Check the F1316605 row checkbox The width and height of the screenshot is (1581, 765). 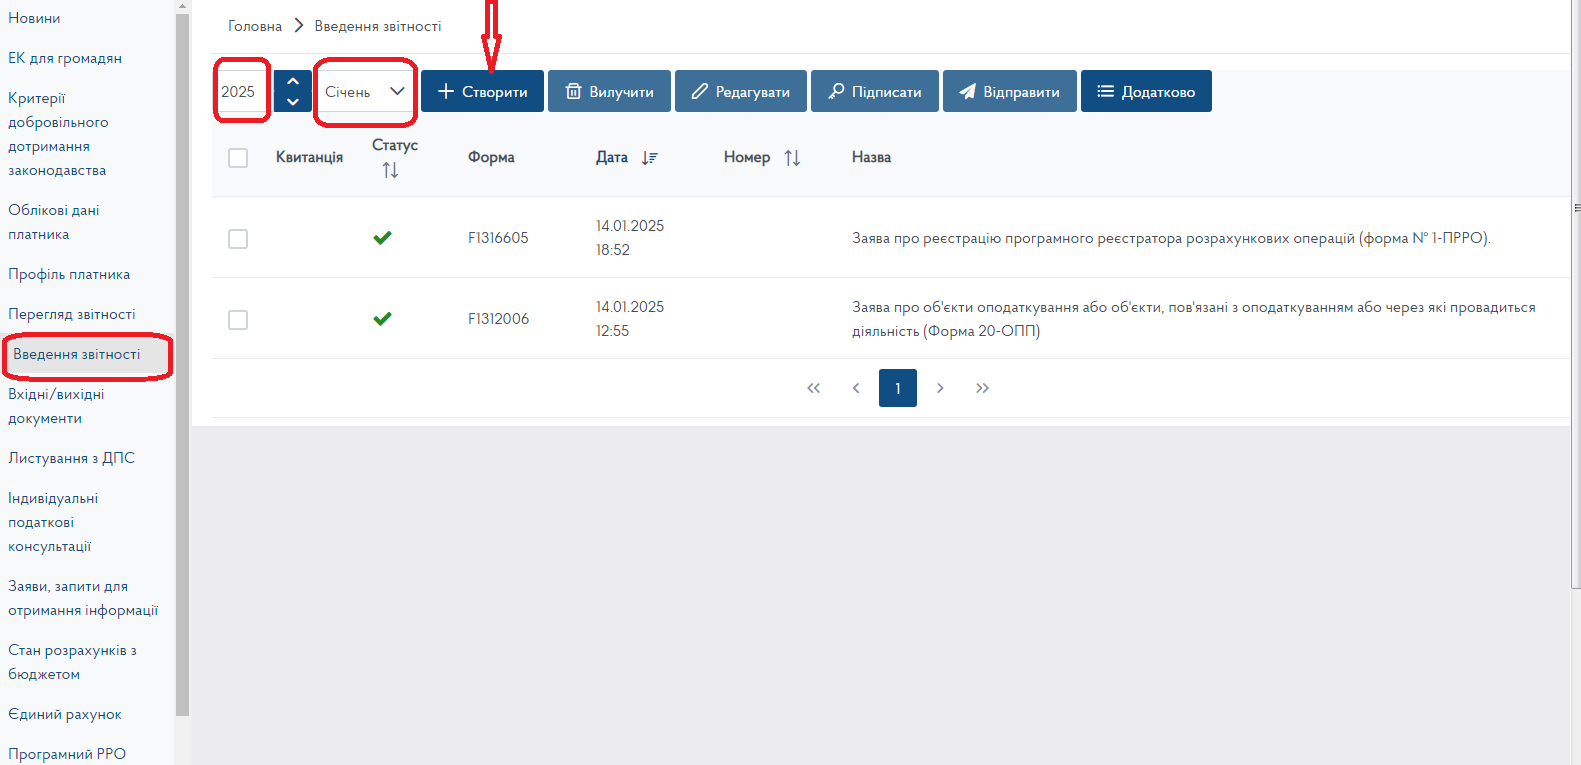tap(238, 239)
